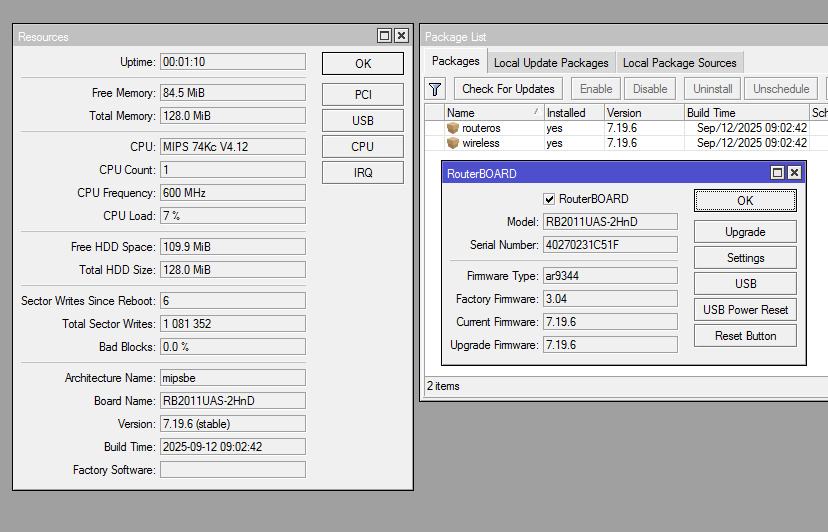The image size is (828, 532).
Task: Click the Unschedule button
Action: [781, 89]
